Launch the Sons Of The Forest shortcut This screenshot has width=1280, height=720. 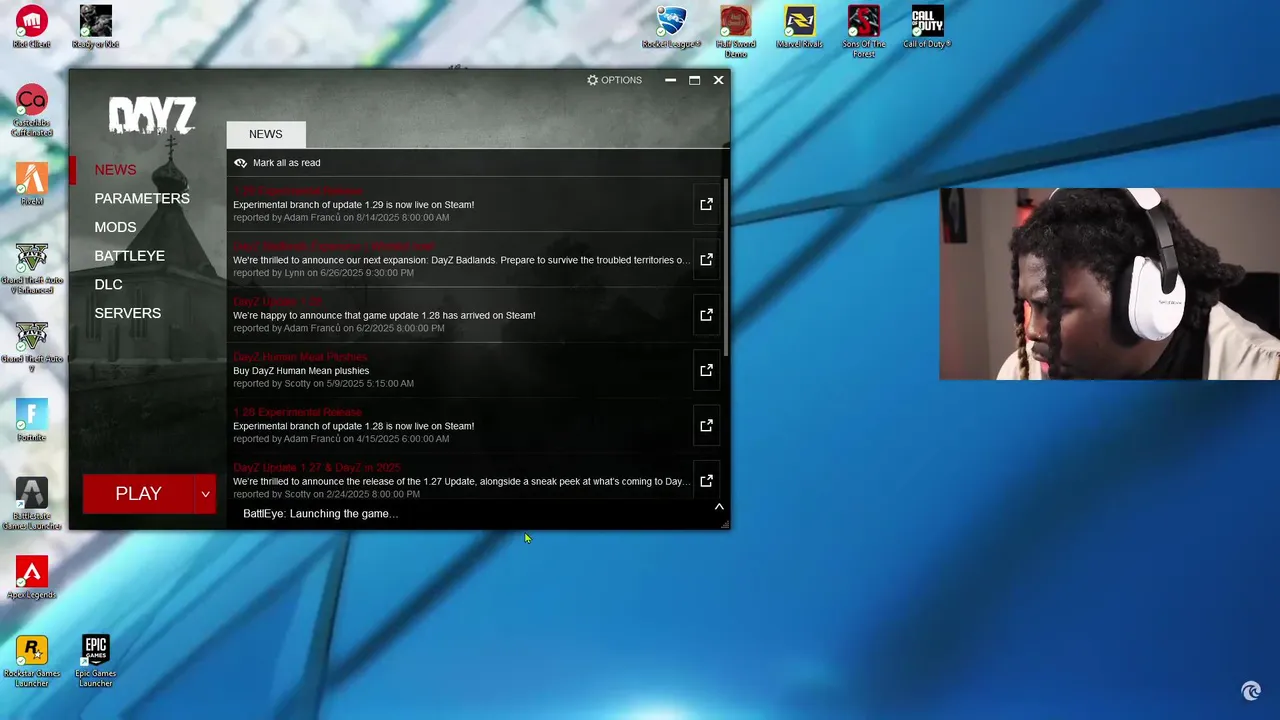coord(863,32)
